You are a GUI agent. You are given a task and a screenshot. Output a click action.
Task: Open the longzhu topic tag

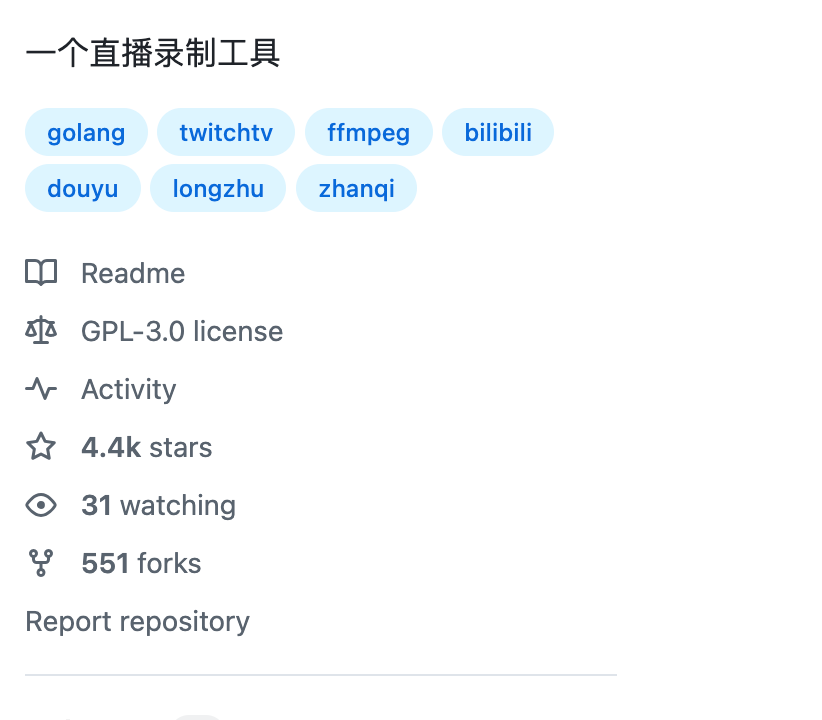(x=218, y=188)
